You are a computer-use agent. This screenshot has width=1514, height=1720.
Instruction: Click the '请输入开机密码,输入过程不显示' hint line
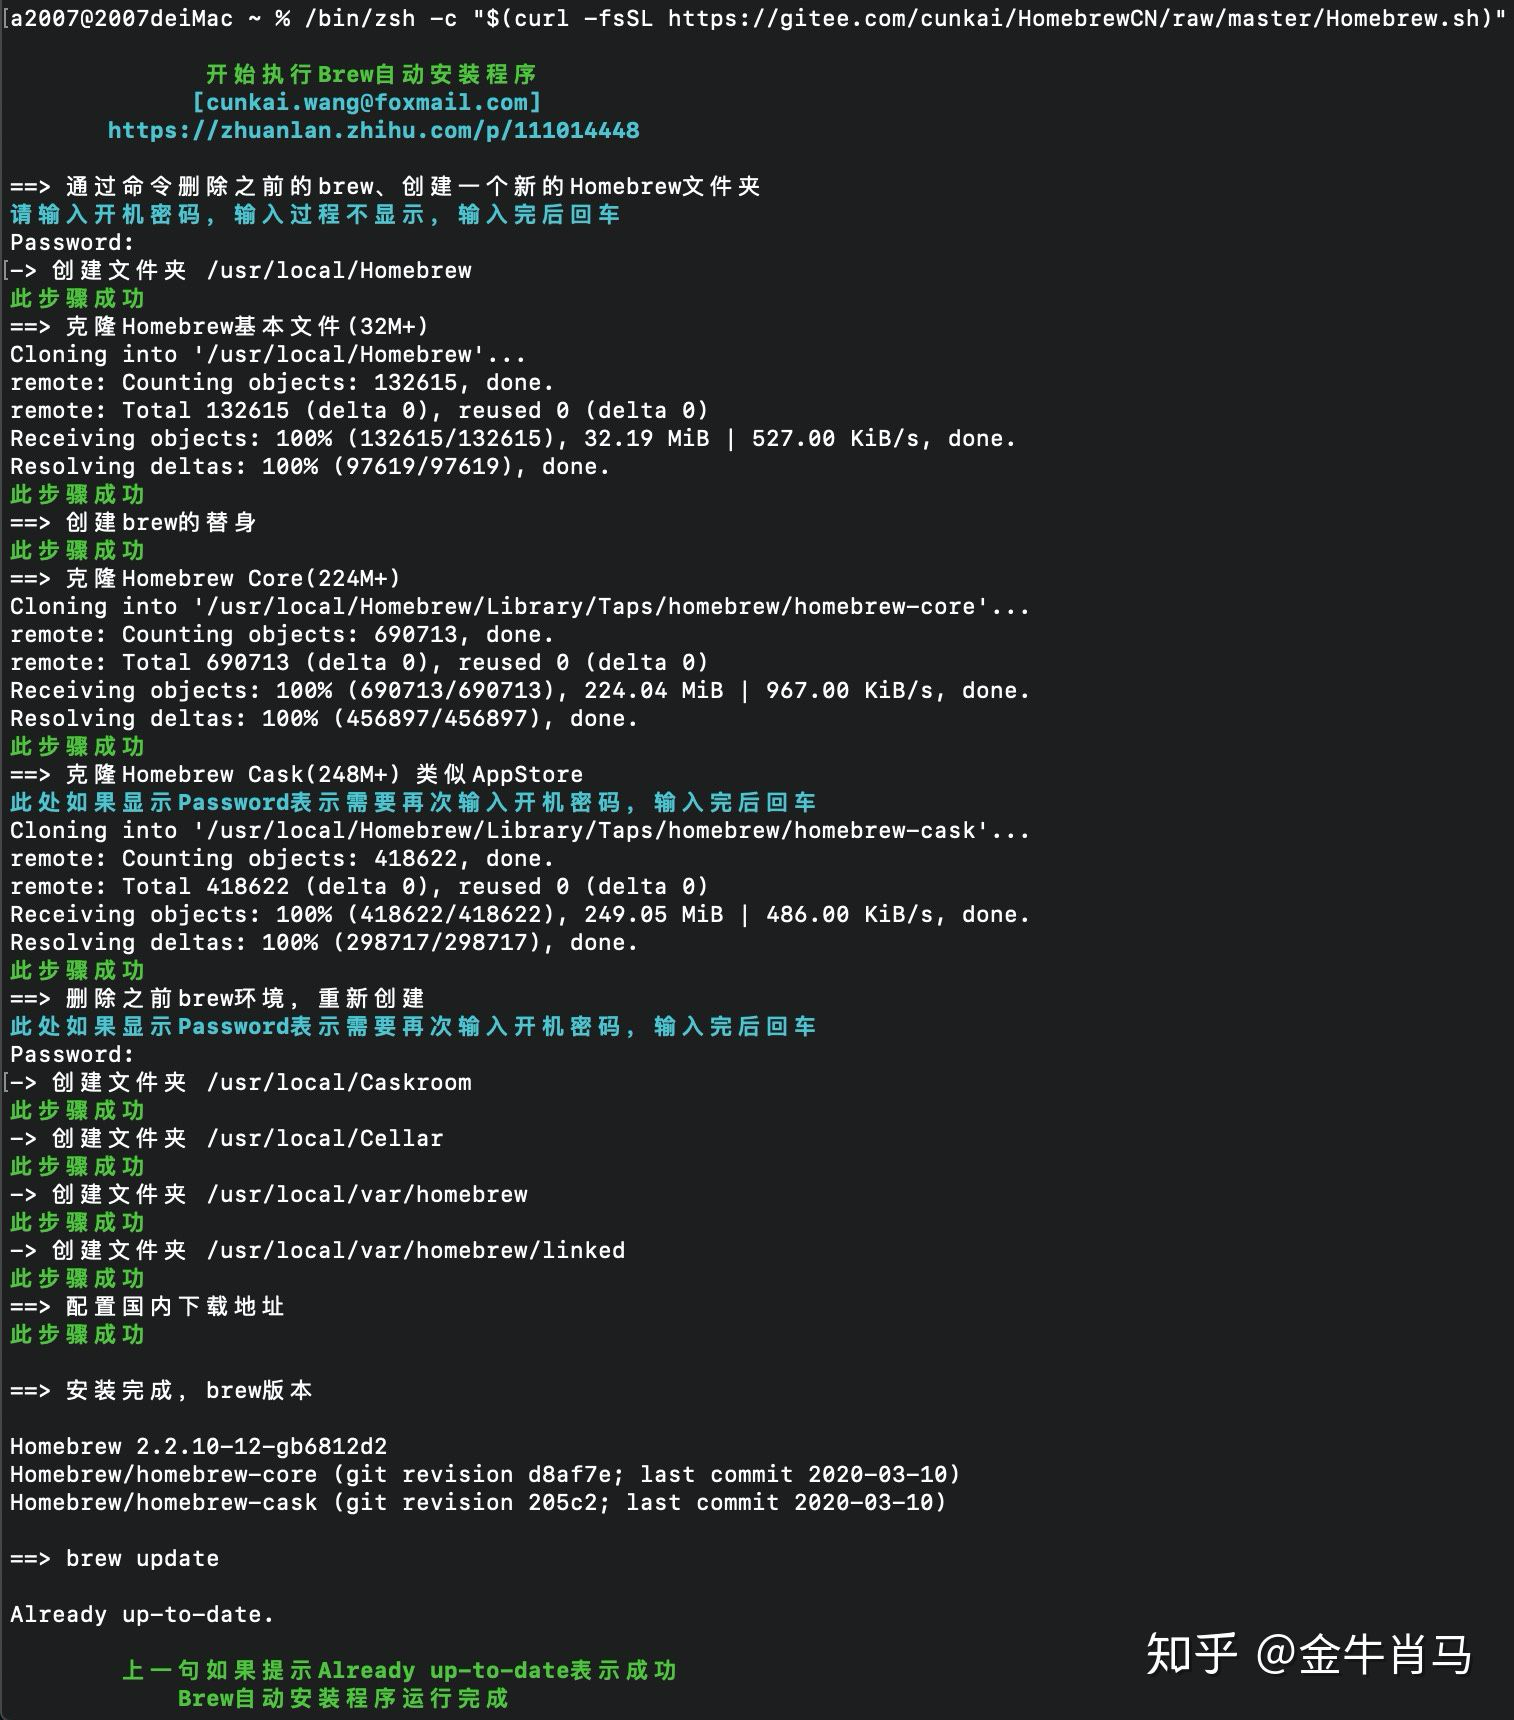315,214
